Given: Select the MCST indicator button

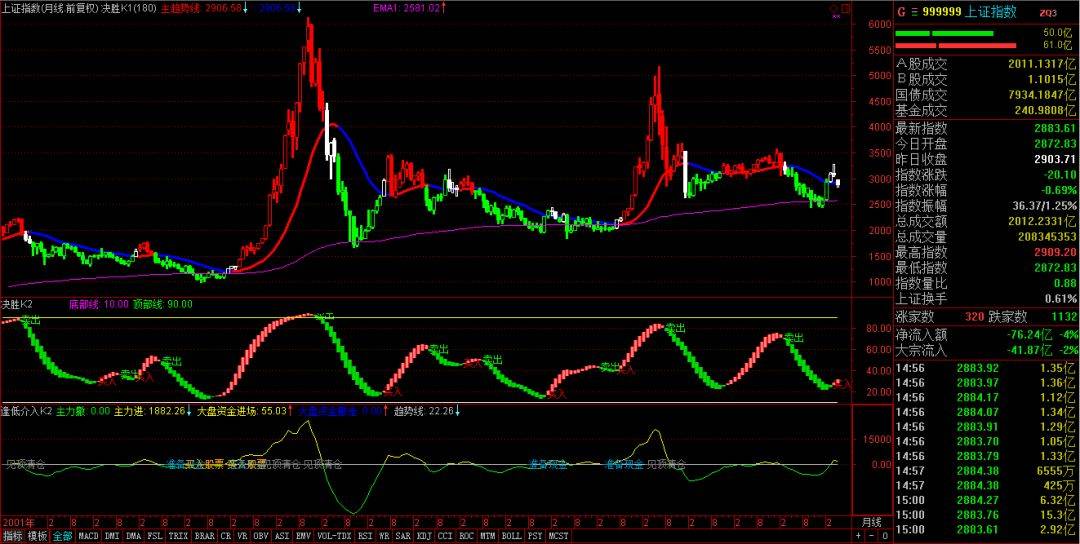Looking at the screenshot, I should pos(559,536).
